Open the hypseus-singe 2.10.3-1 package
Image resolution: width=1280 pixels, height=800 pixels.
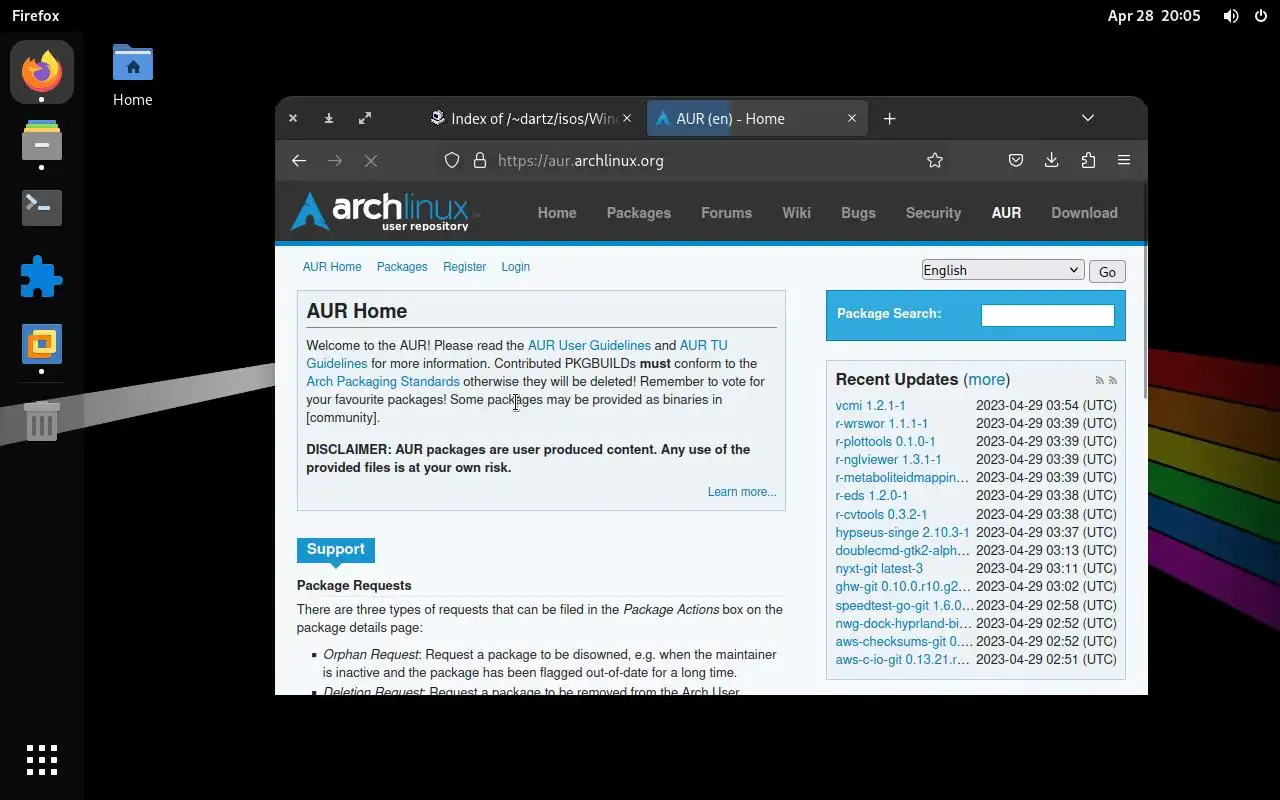point(902,532)
